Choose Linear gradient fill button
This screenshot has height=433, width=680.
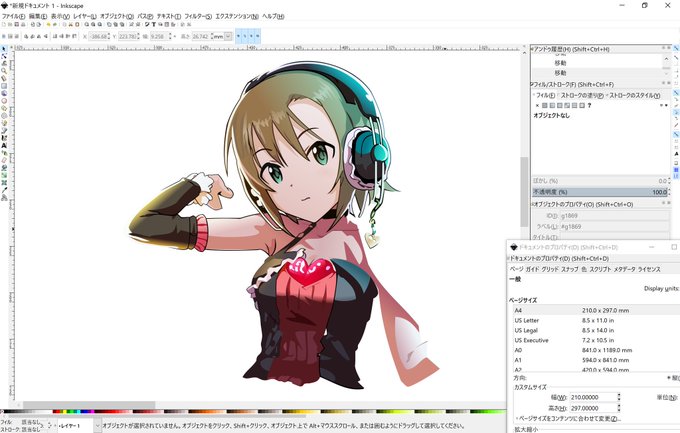(x=552, y=105)
